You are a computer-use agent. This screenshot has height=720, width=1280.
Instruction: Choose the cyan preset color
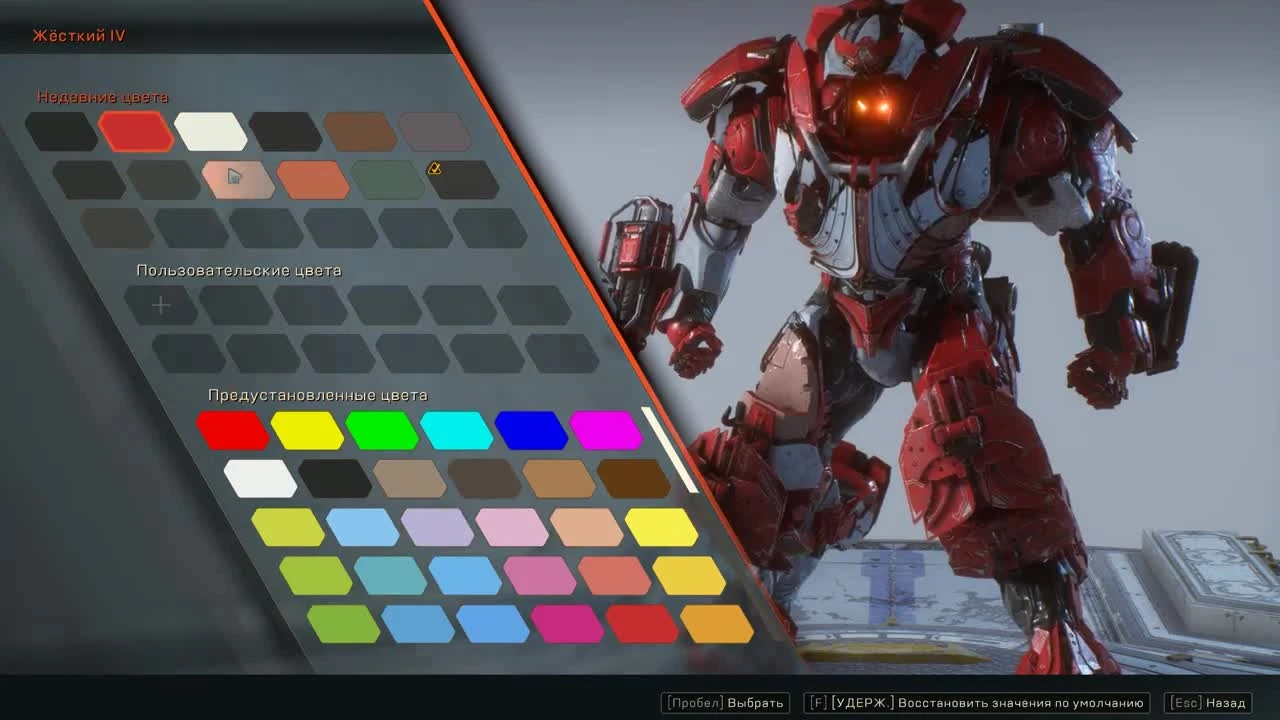click(457, 430)
